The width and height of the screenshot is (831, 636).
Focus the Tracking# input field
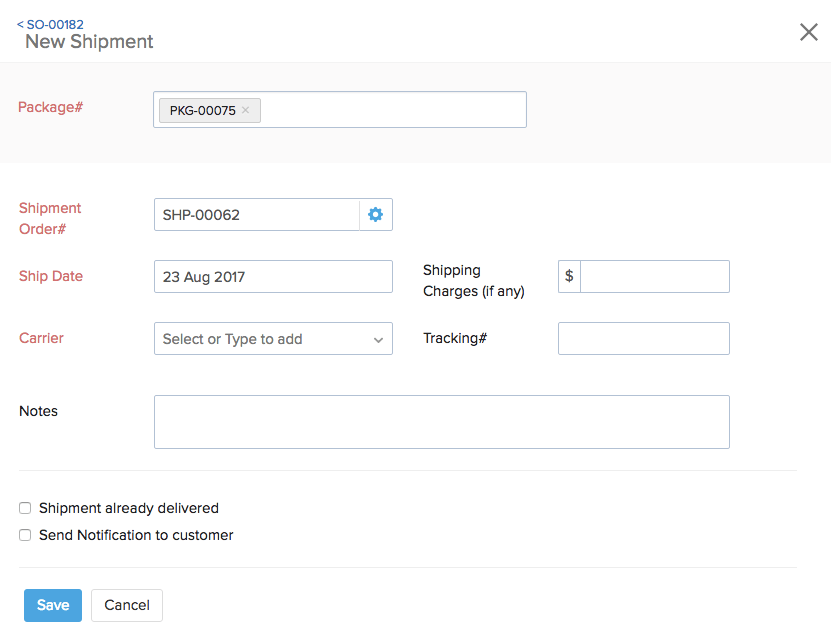pyautogui.click(x=643, y=339)
